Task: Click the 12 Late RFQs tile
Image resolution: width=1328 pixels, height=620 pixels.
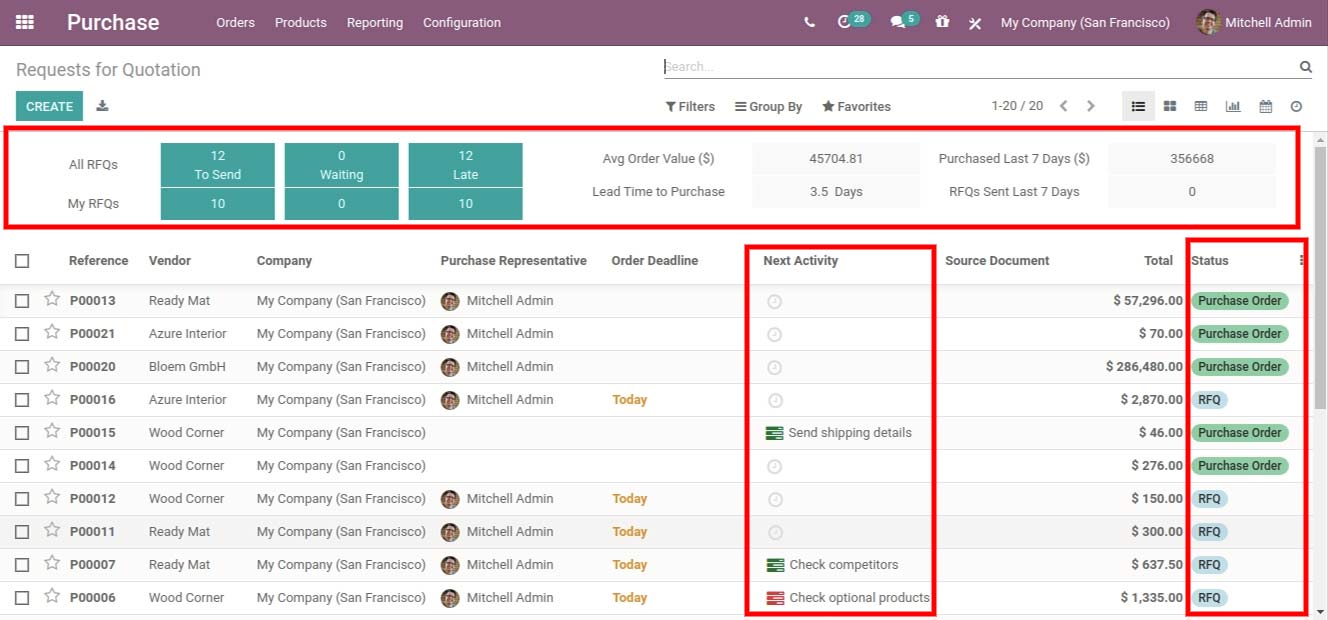Action: click(465, 165)
